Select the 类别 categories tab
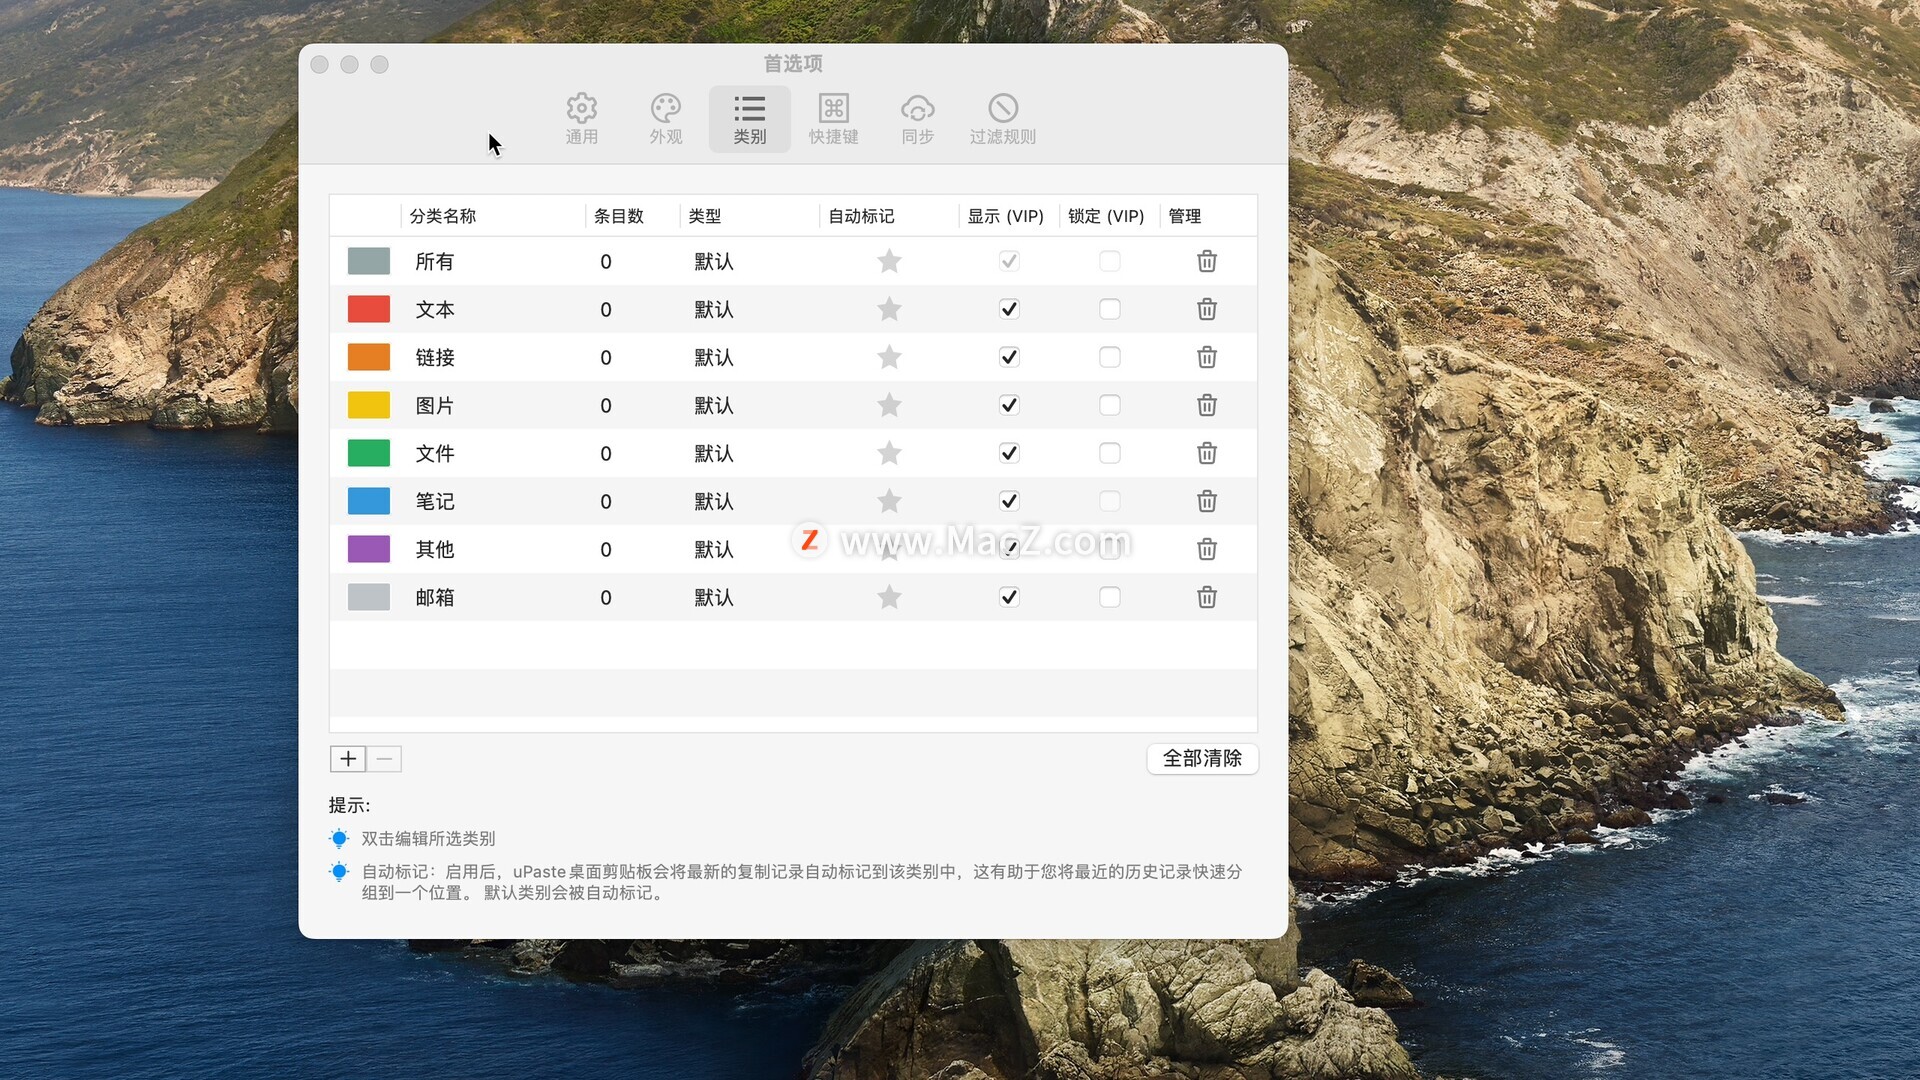This screenshot has width=1920, height=1080. pos(749,119)
